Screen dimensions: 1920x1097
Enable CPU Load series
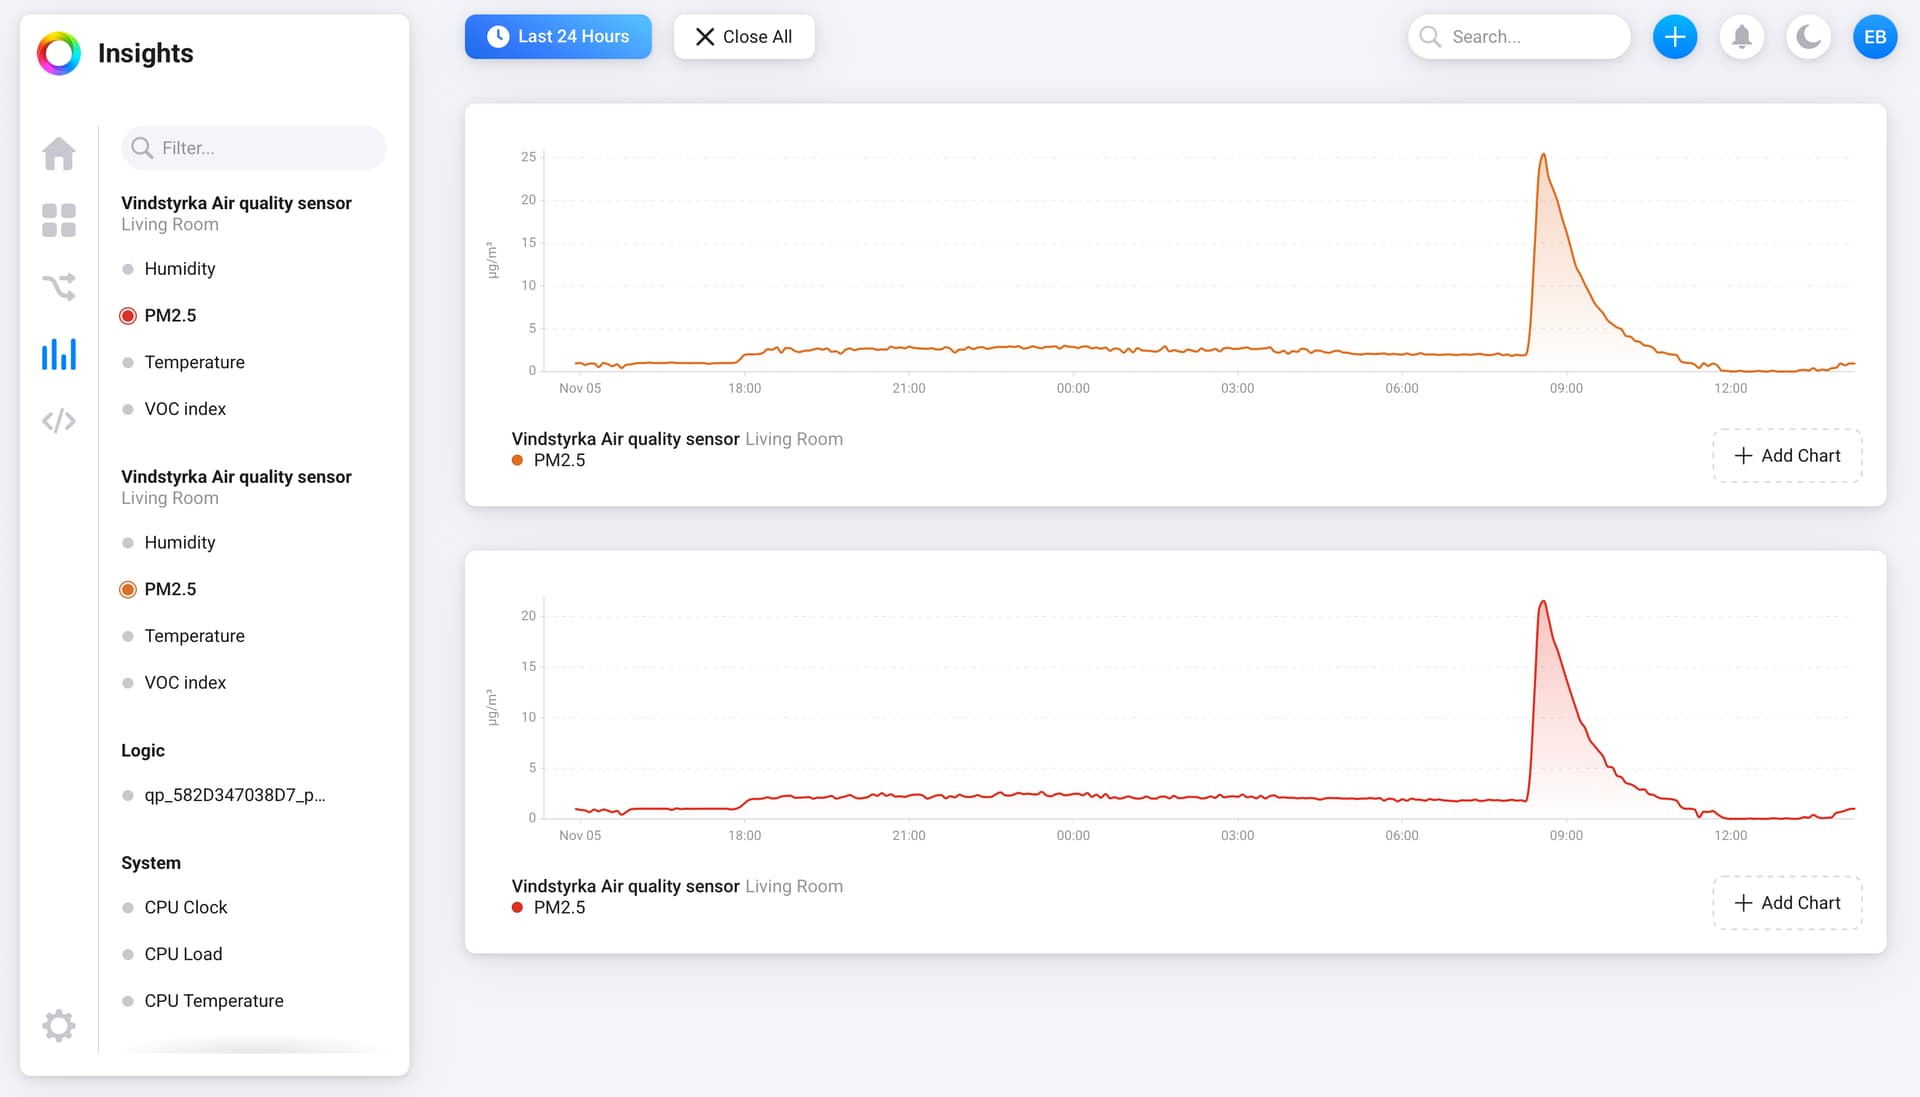coord(183,954)
